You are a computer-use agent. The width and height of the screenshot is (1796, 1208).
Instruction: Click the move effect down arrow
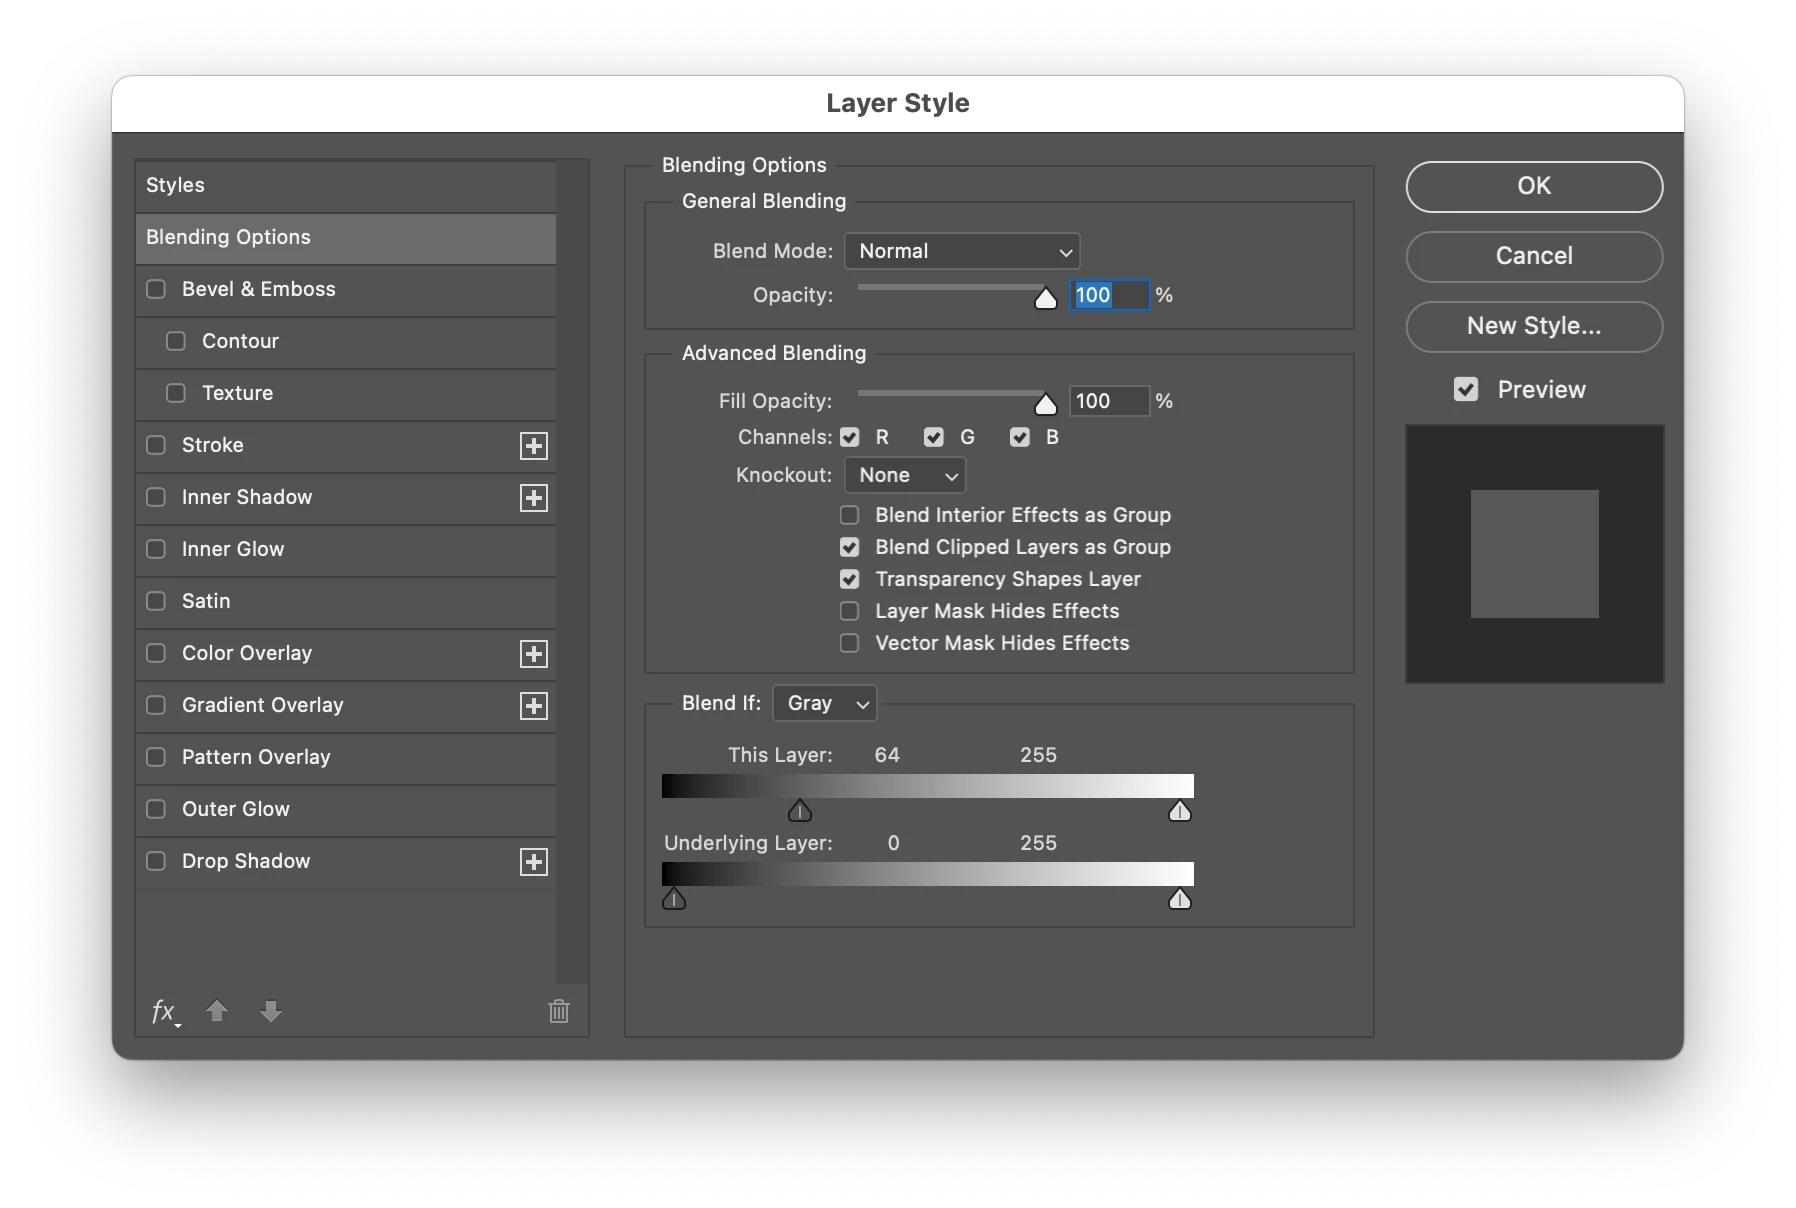click(x=271, y=1011)
